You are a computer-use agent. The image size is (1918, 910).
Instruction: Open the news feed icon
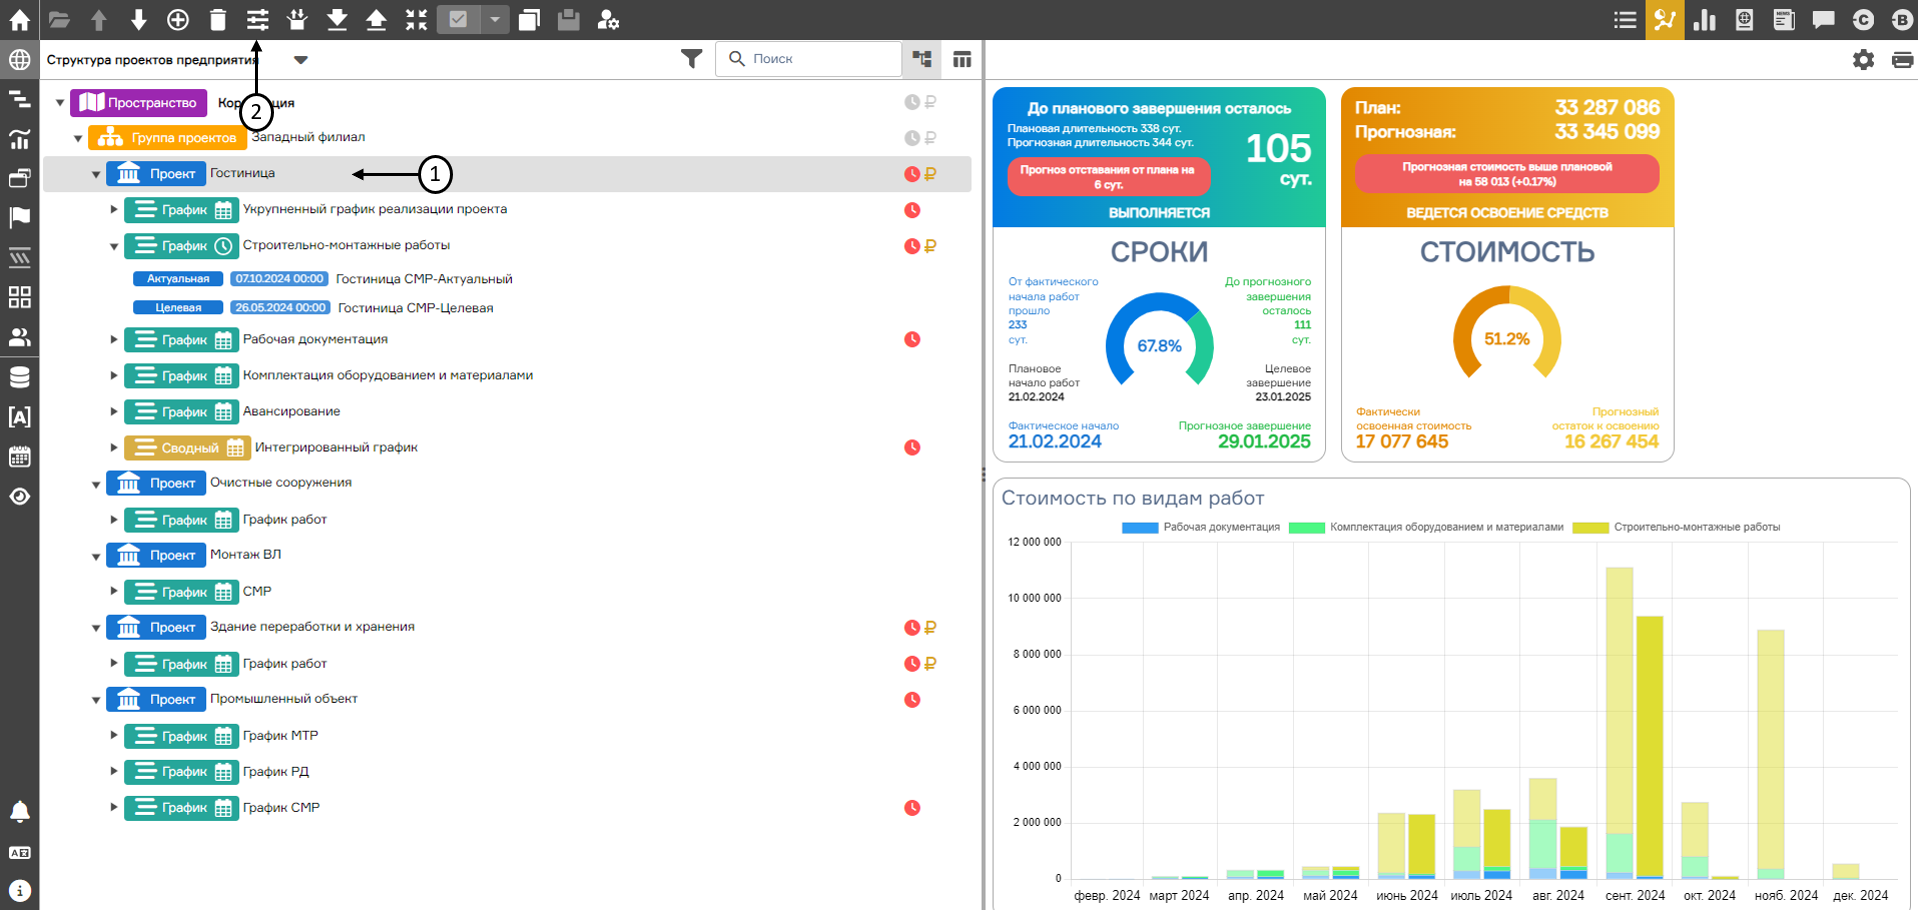click(1784, 19)
